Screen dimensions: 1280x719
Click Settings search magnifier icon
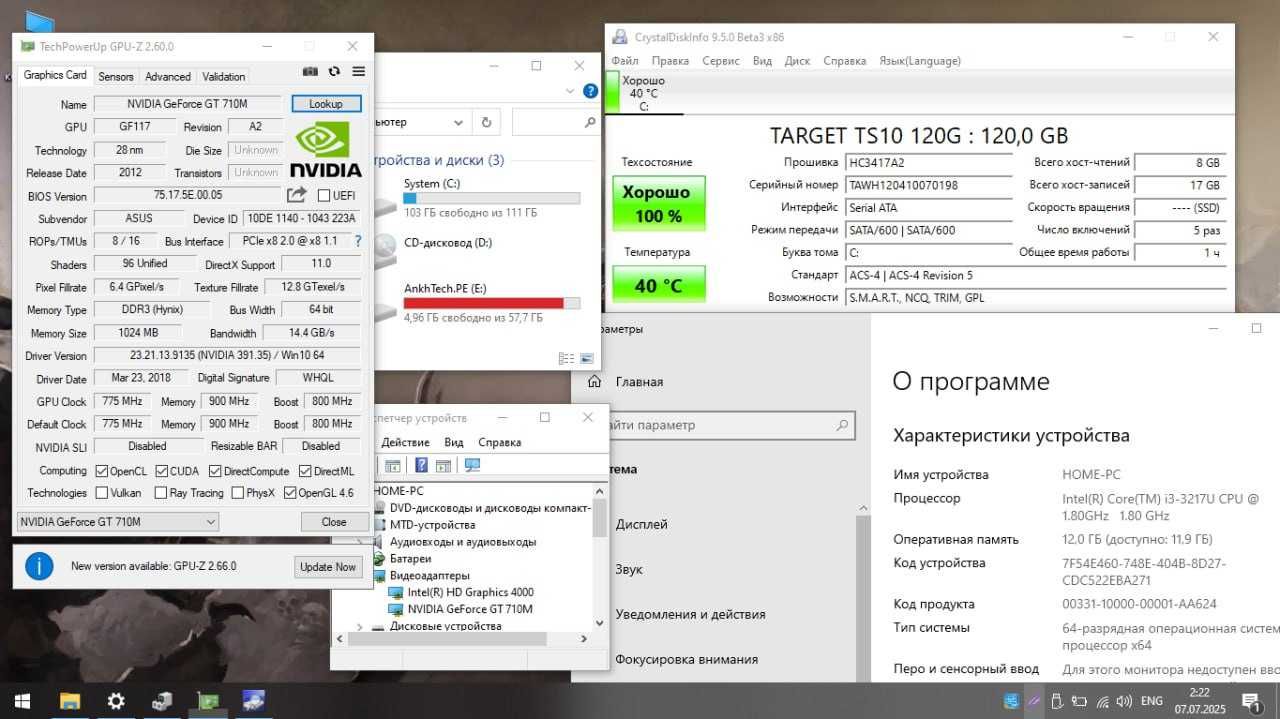tap(842, 425)
